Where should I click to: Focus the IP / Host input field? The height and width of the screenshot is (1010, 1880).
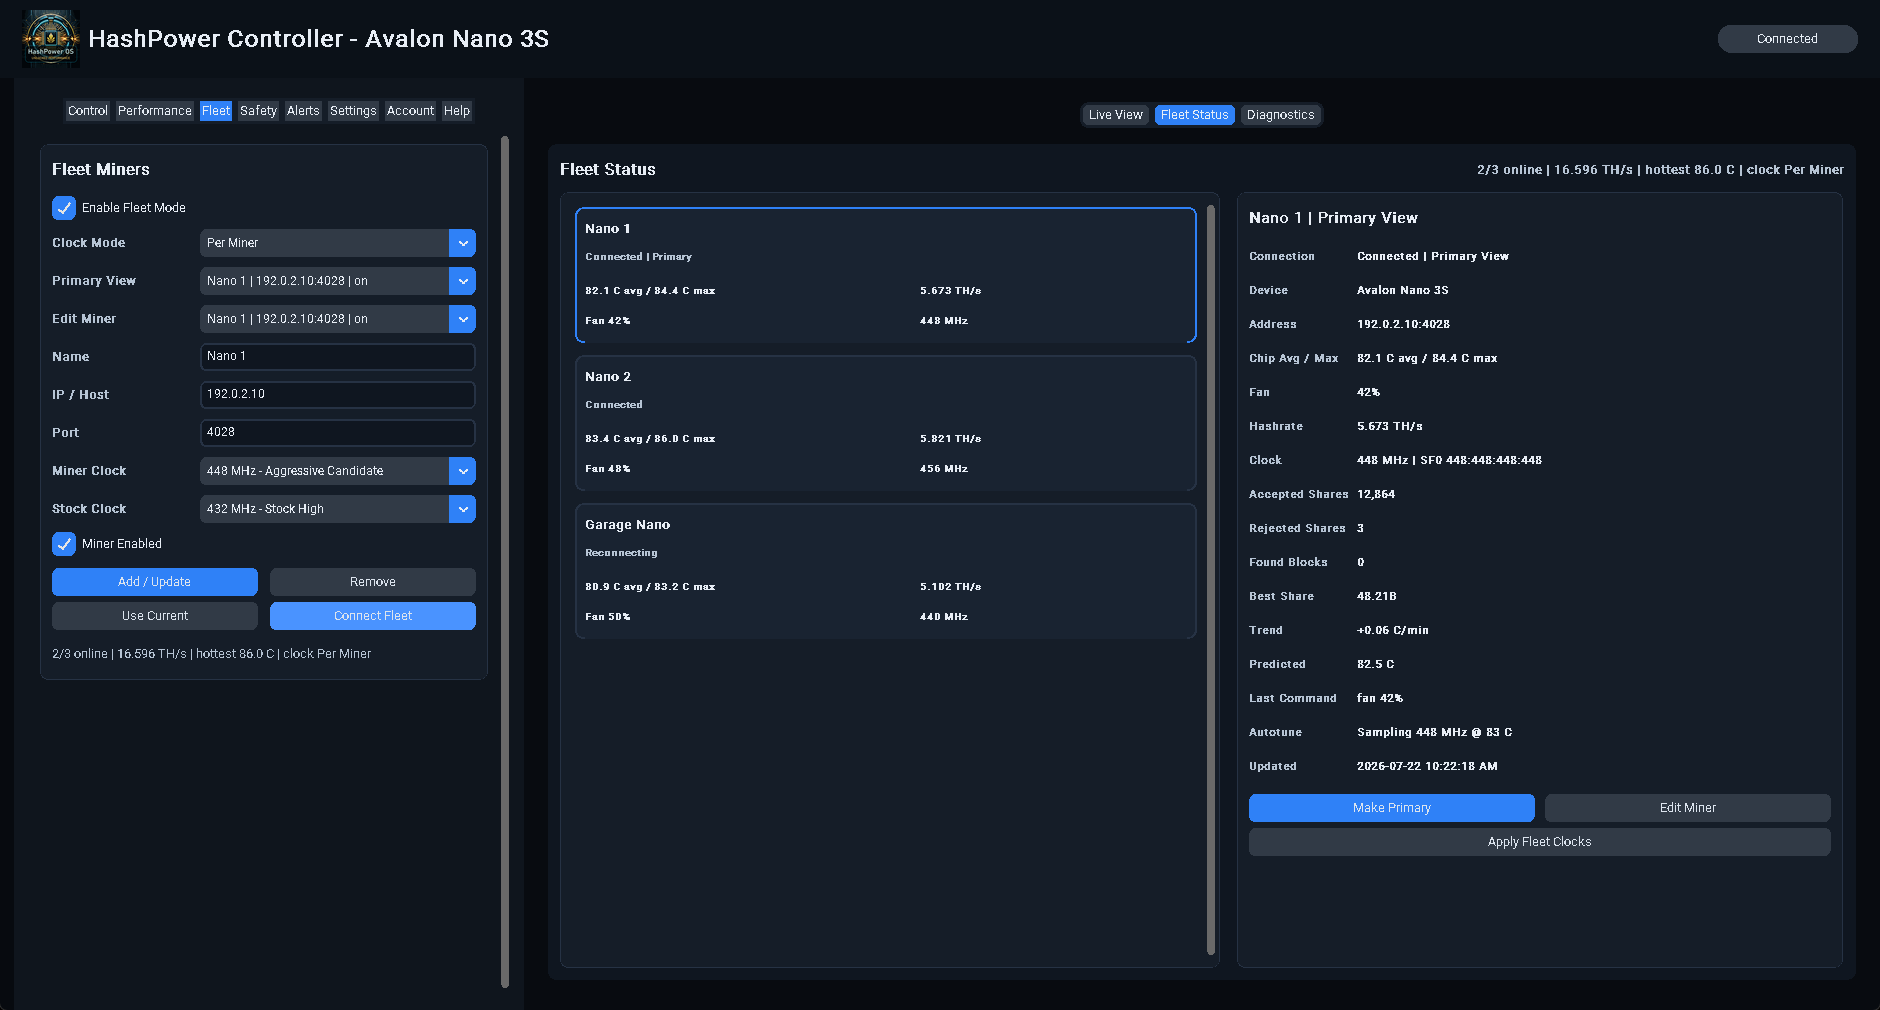coord(338,395)
